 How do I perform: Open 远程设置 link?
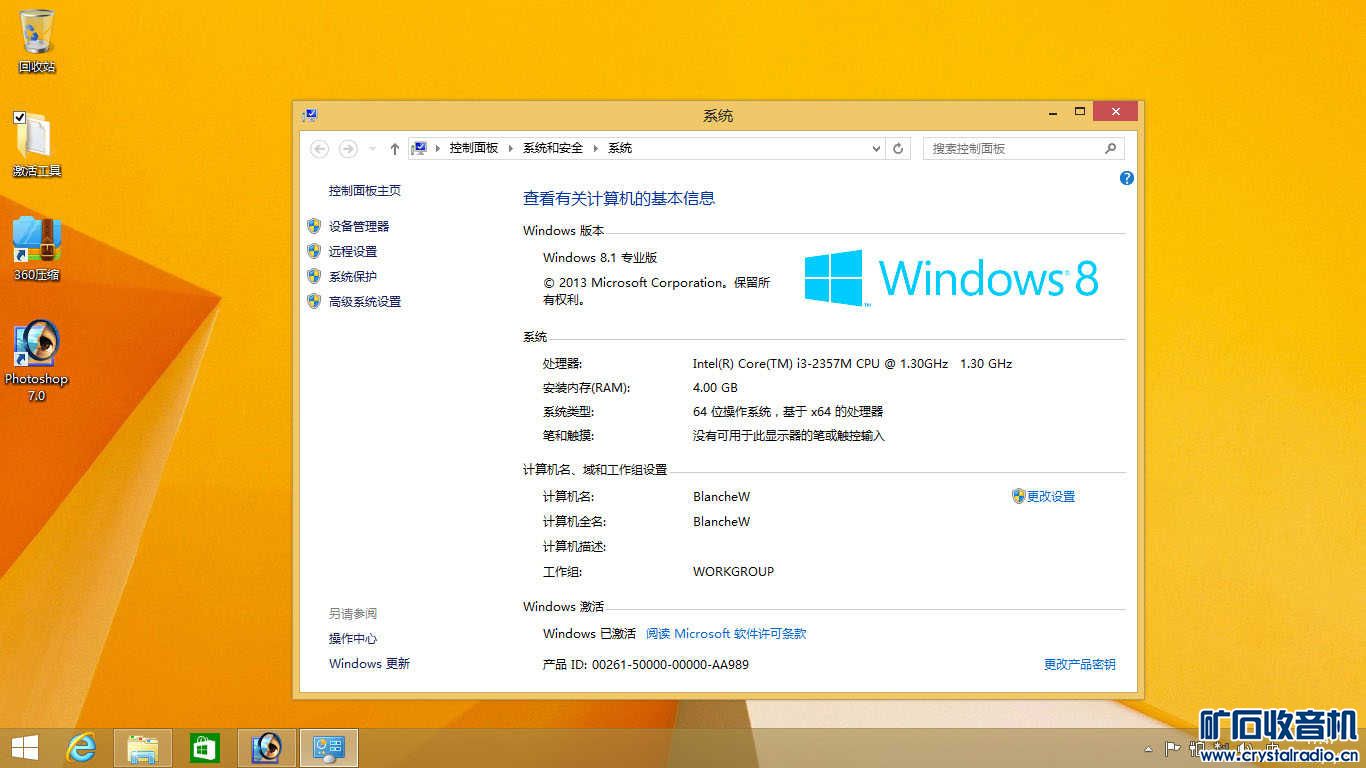[x=353, y=252]
